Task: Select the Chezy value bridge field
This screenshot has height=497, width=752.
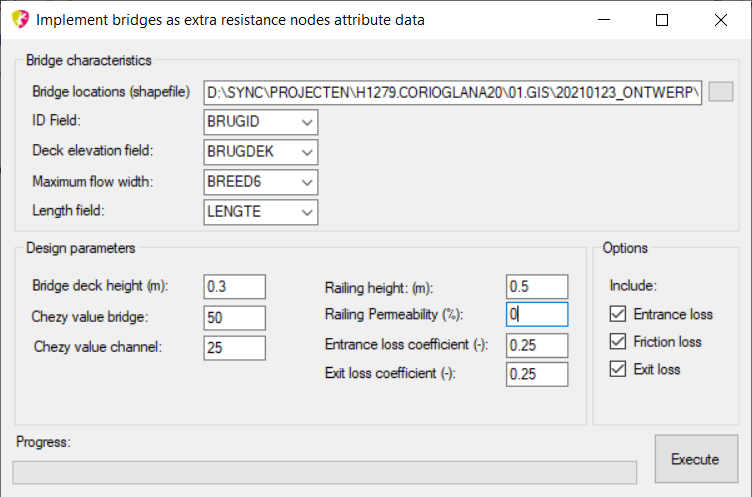Action: click(x=234, y=318)
